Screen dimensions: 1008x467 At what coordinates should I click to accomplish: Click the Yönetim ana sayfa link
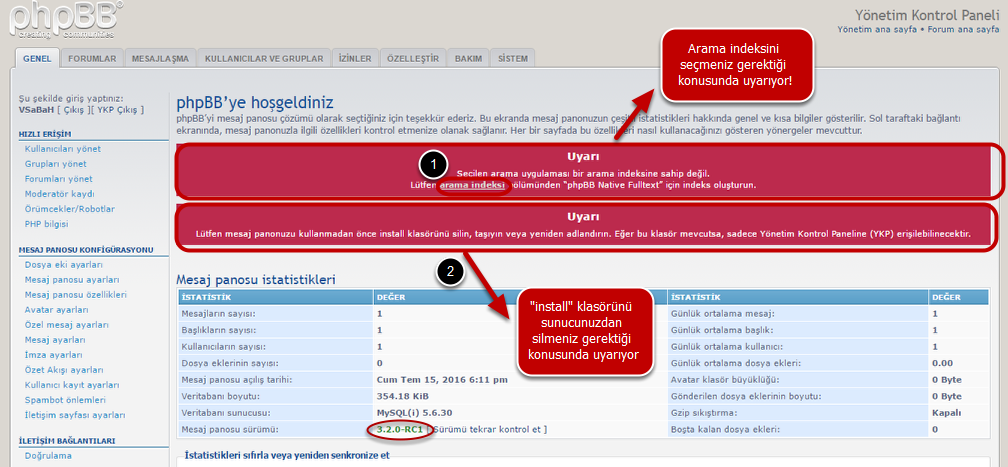(x=877, y=30)
